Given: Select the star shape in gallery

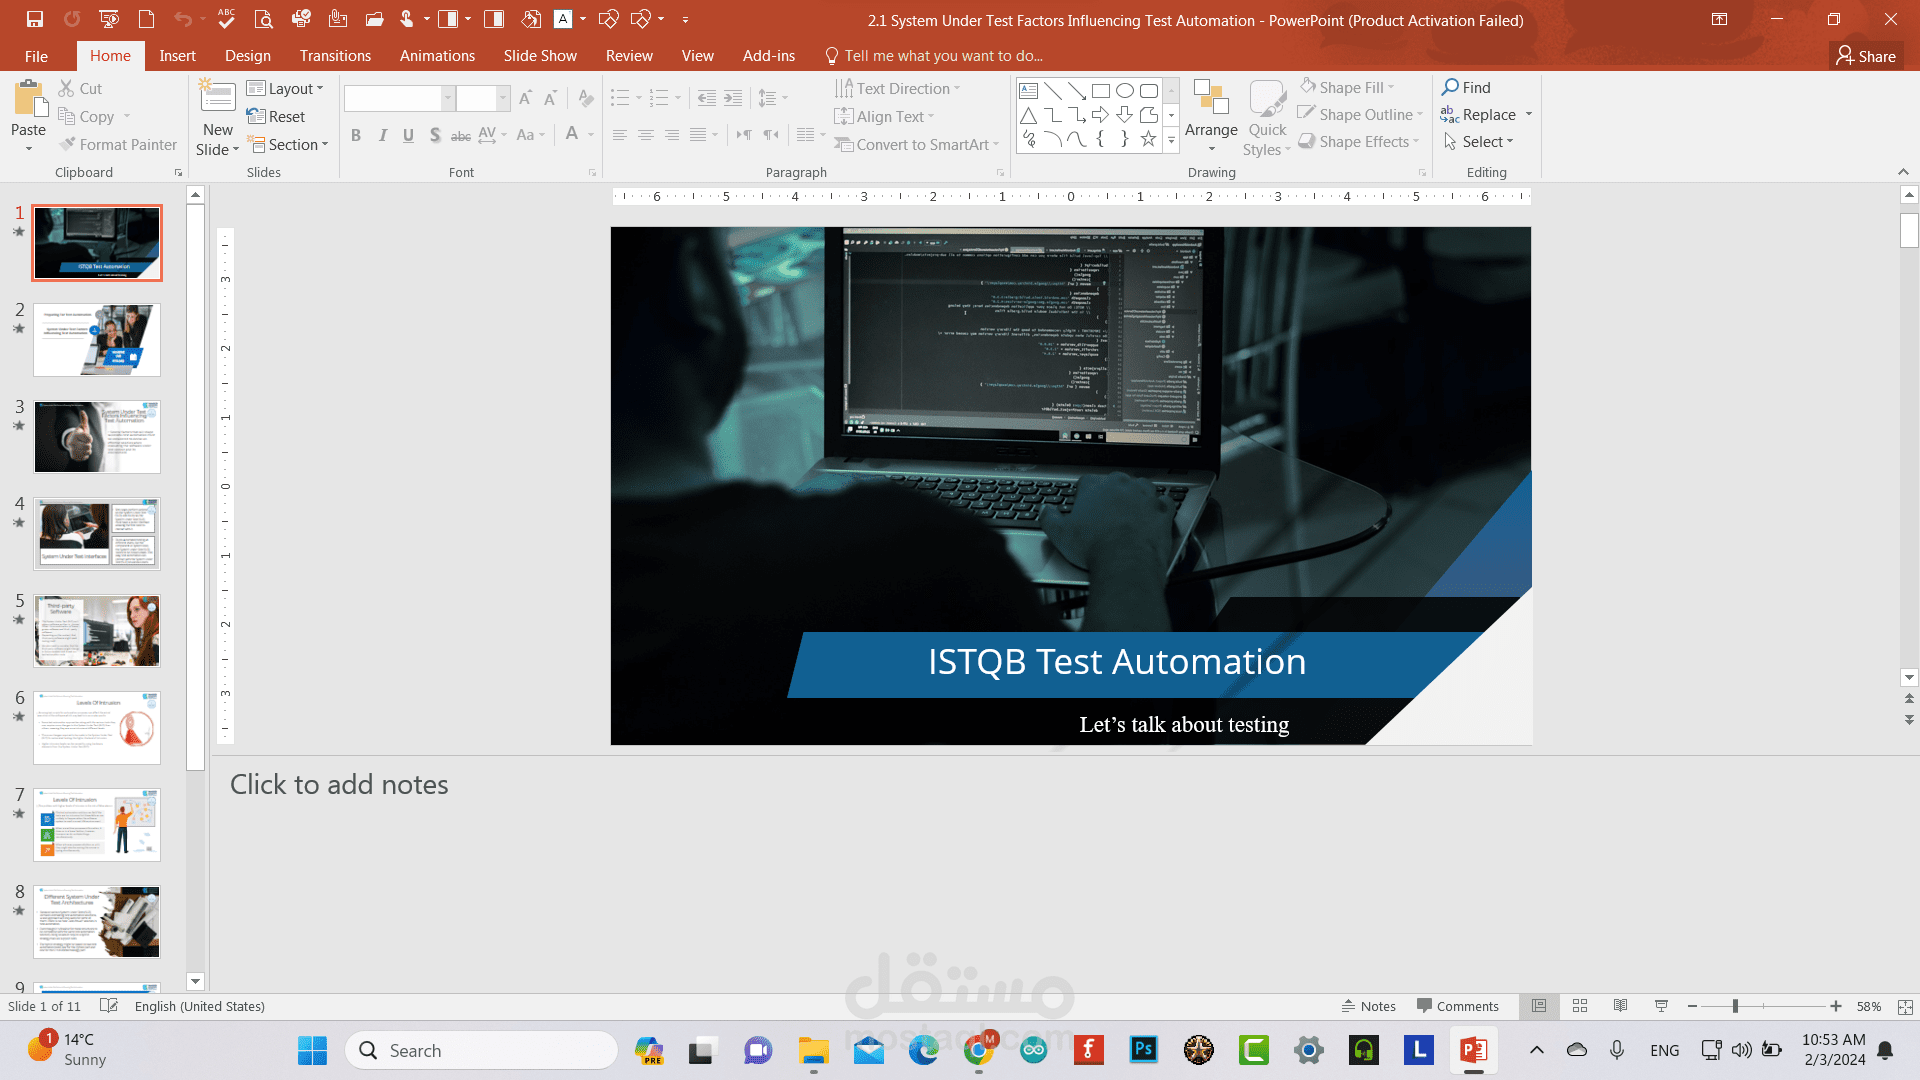Looking at the screenshot, I should click(1149, 139).
